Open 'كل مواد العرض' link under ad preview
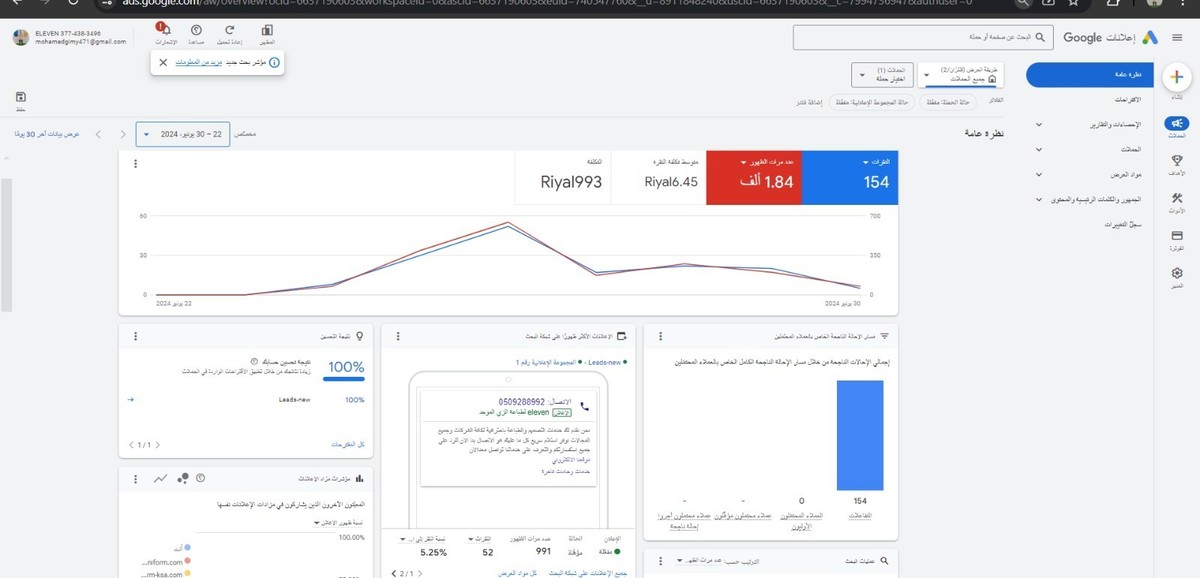 (518, 573)
